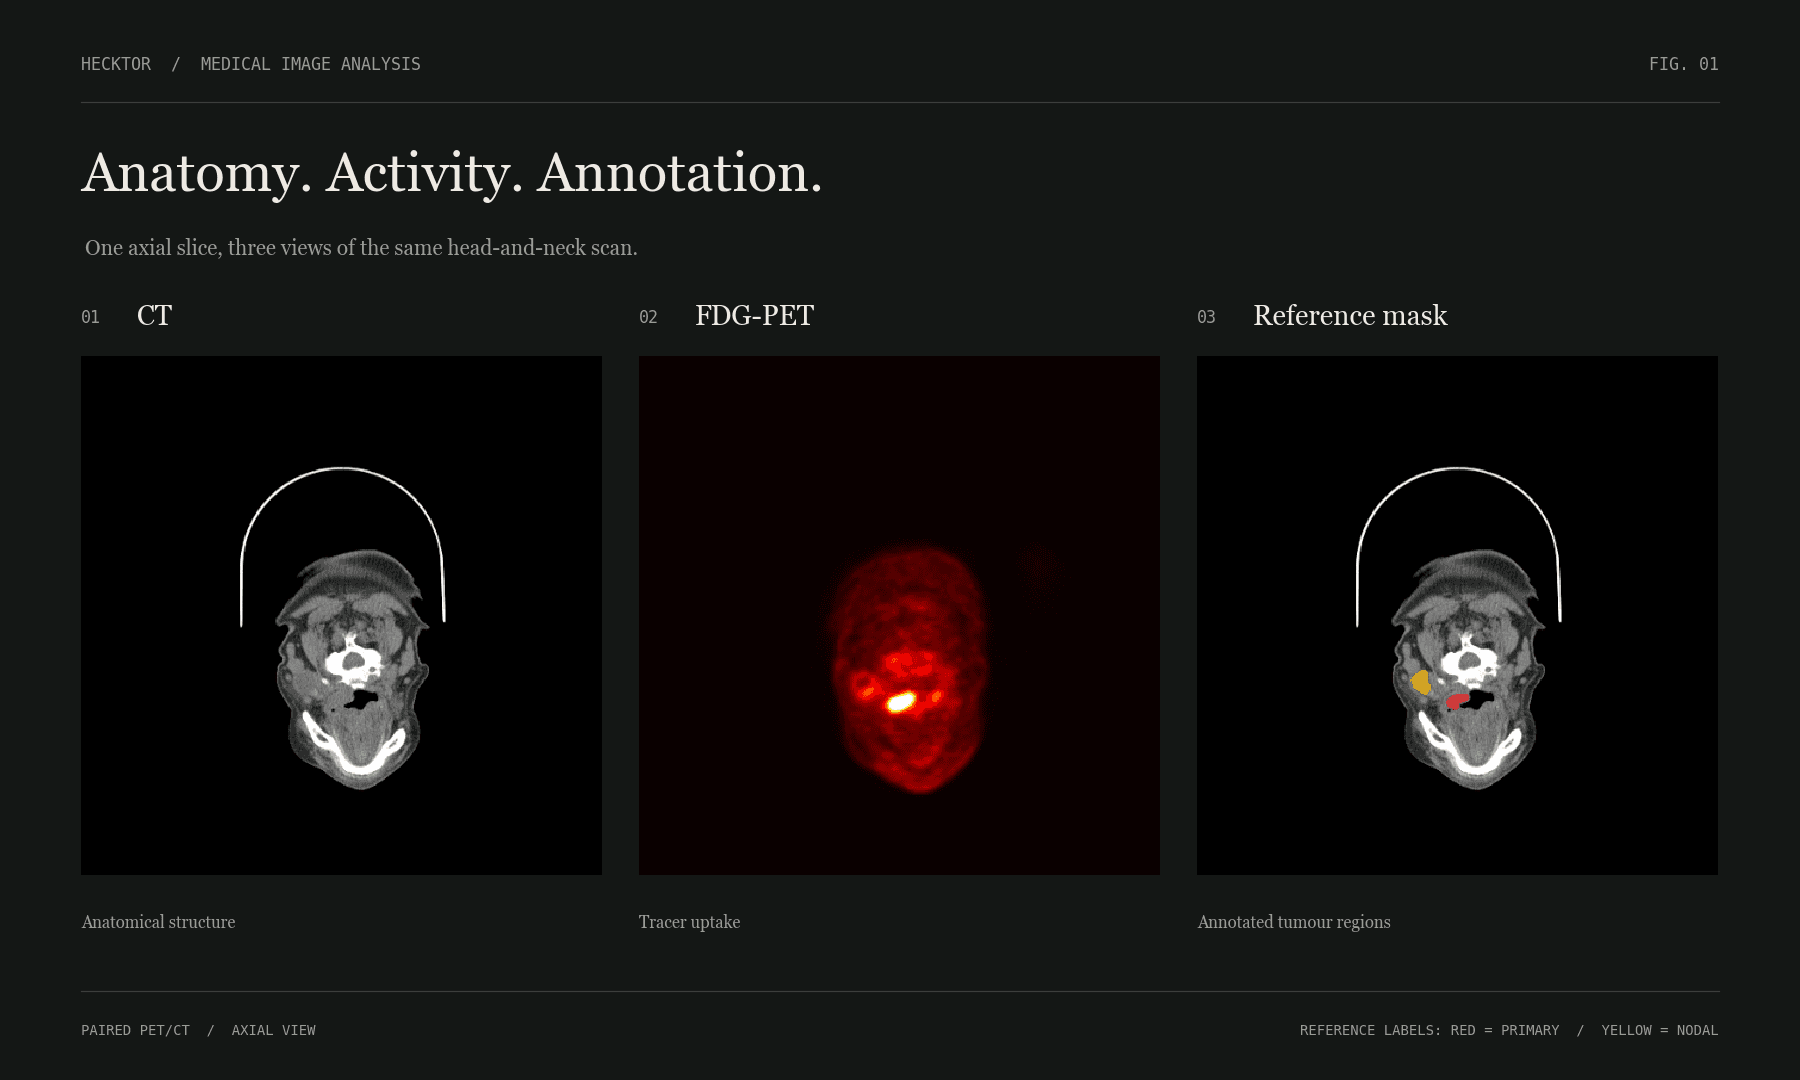Image resolution: width=1800 pixels, height=1080 pixels.
Task: Click the FIG. 01 label
Action: pos(1683,64)
